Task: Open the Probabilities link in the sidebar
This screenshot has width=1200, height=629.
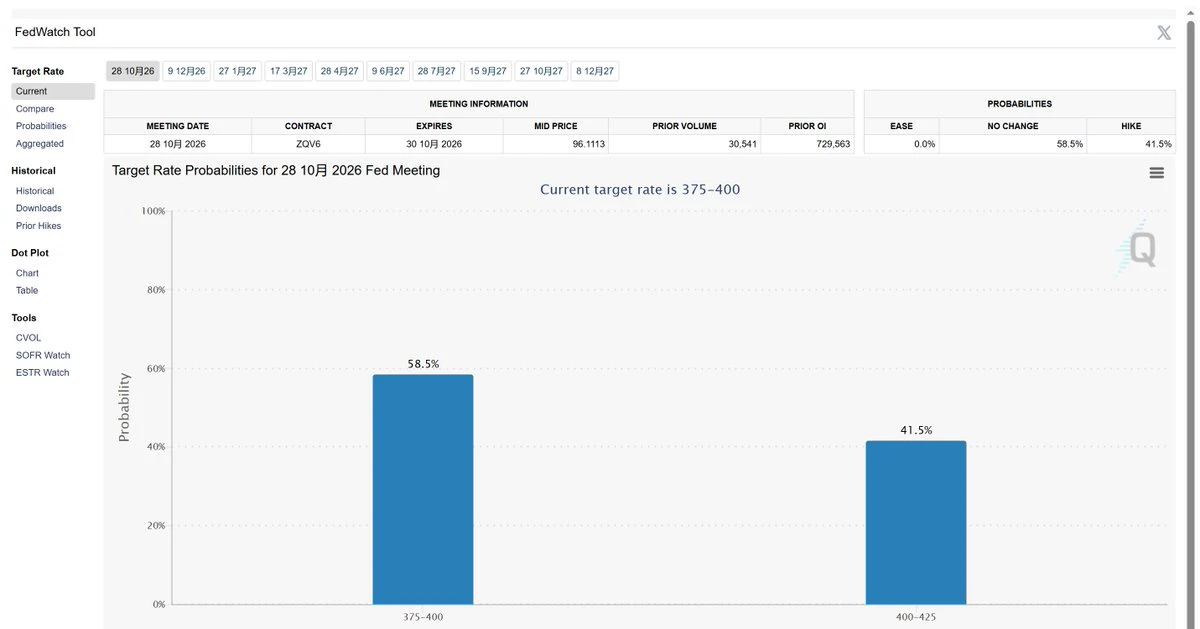Action: (x=41, y=126)
